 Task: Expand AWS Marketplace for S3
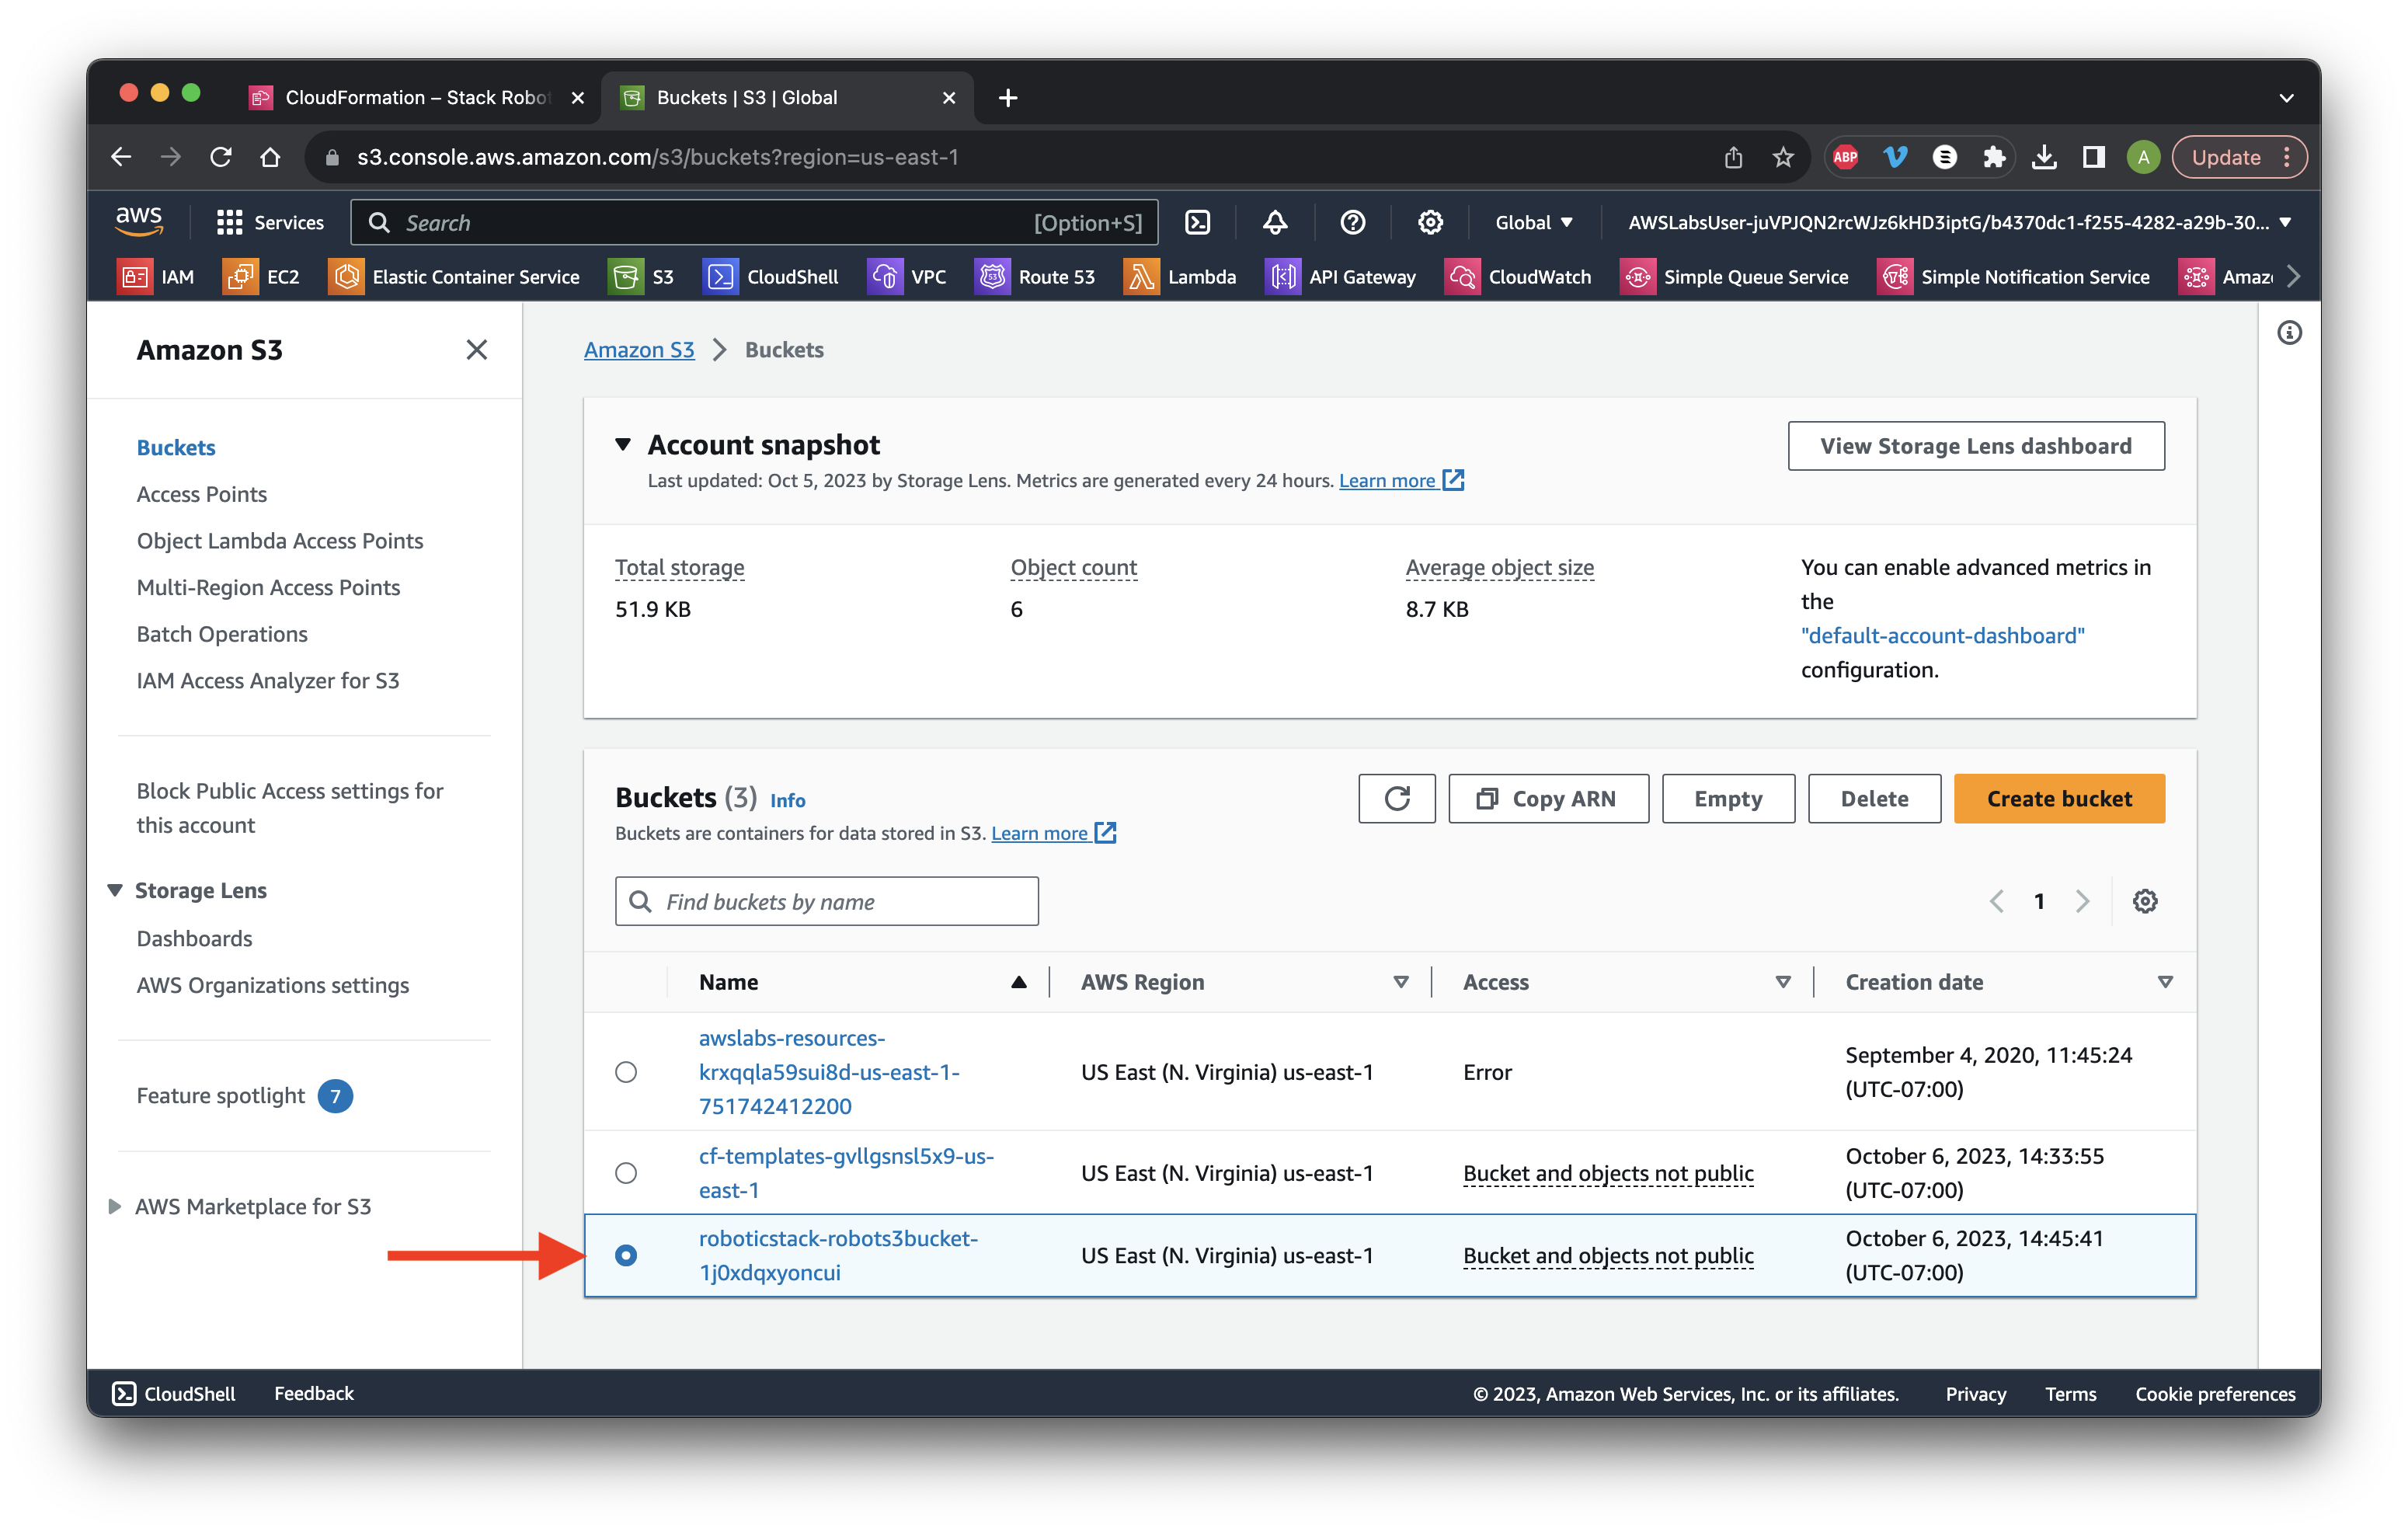click(115, 1206)
